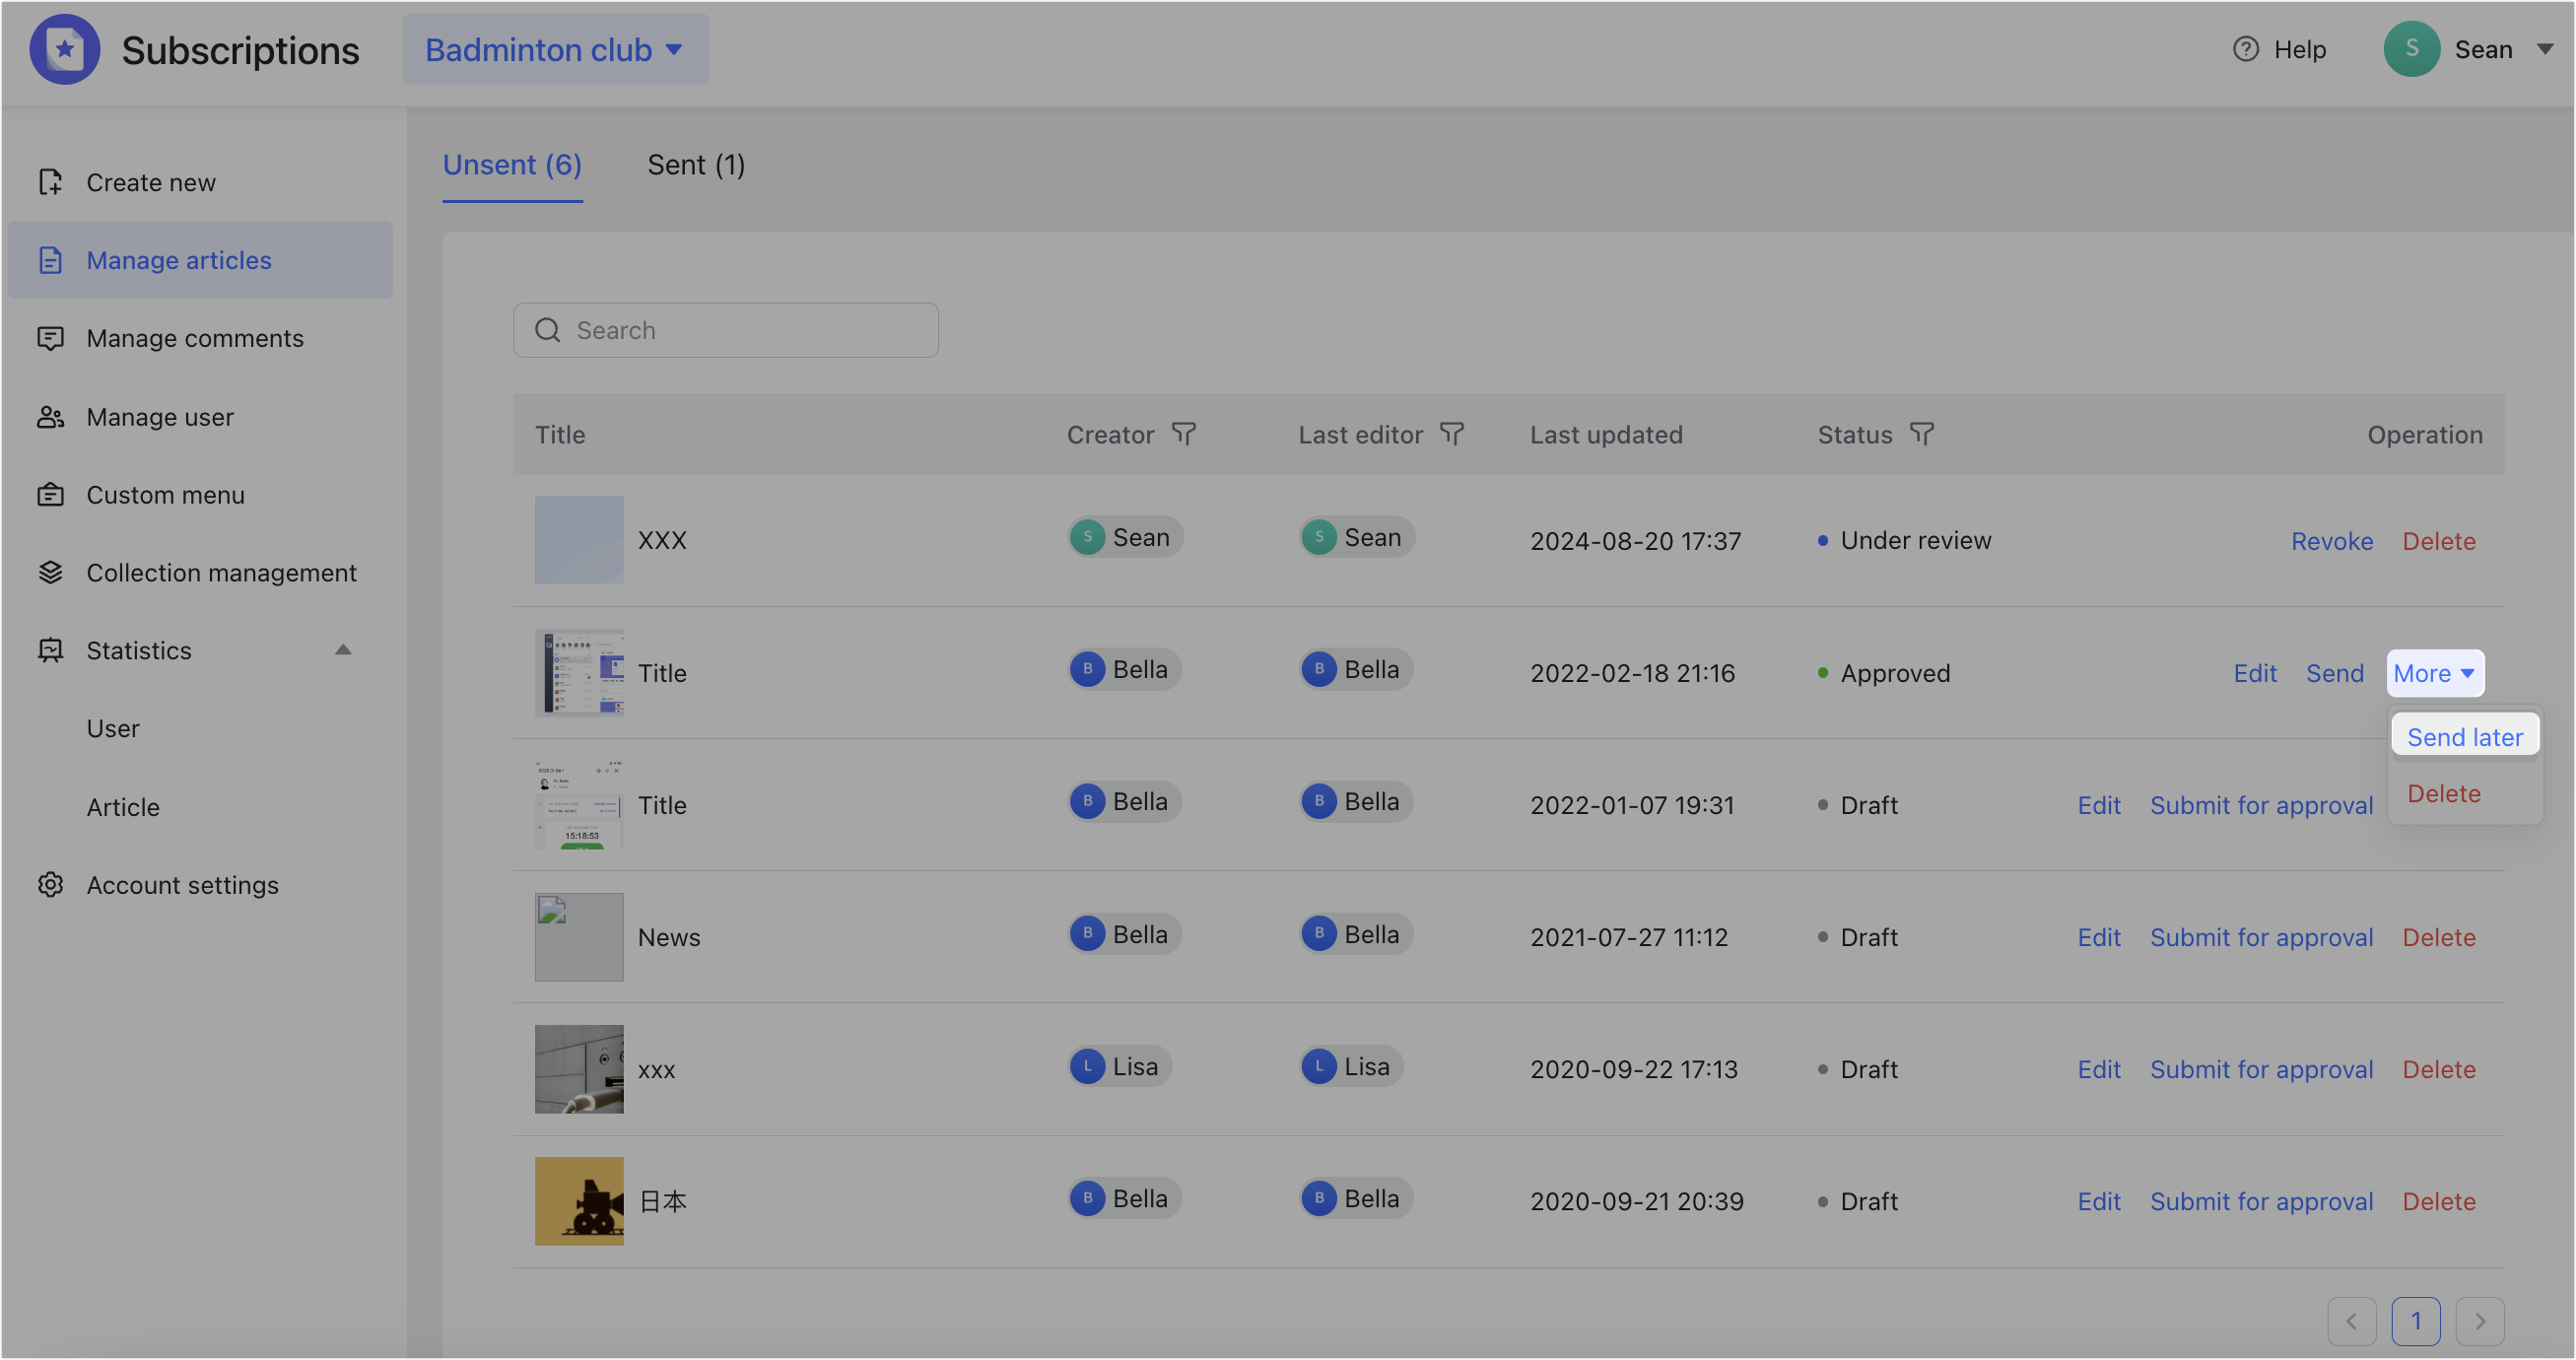Click the News article thumbnail
The width and height of the screenshot is (2576, 1360).
click(x=578, y=936)
